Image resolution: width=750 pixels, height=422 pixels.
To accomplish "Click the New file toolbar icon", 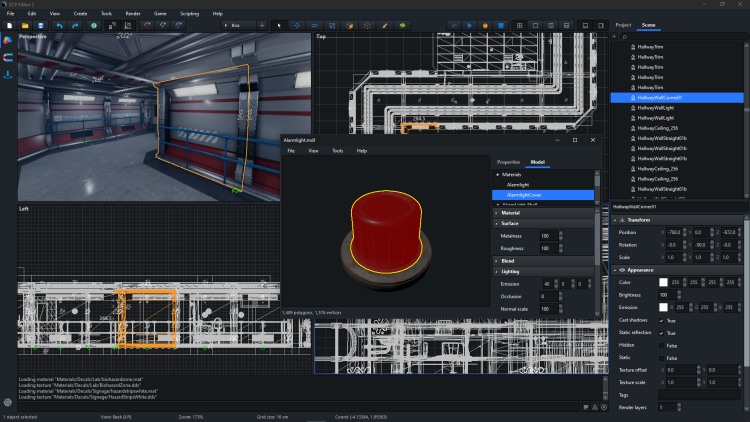I will click(8, 24).
